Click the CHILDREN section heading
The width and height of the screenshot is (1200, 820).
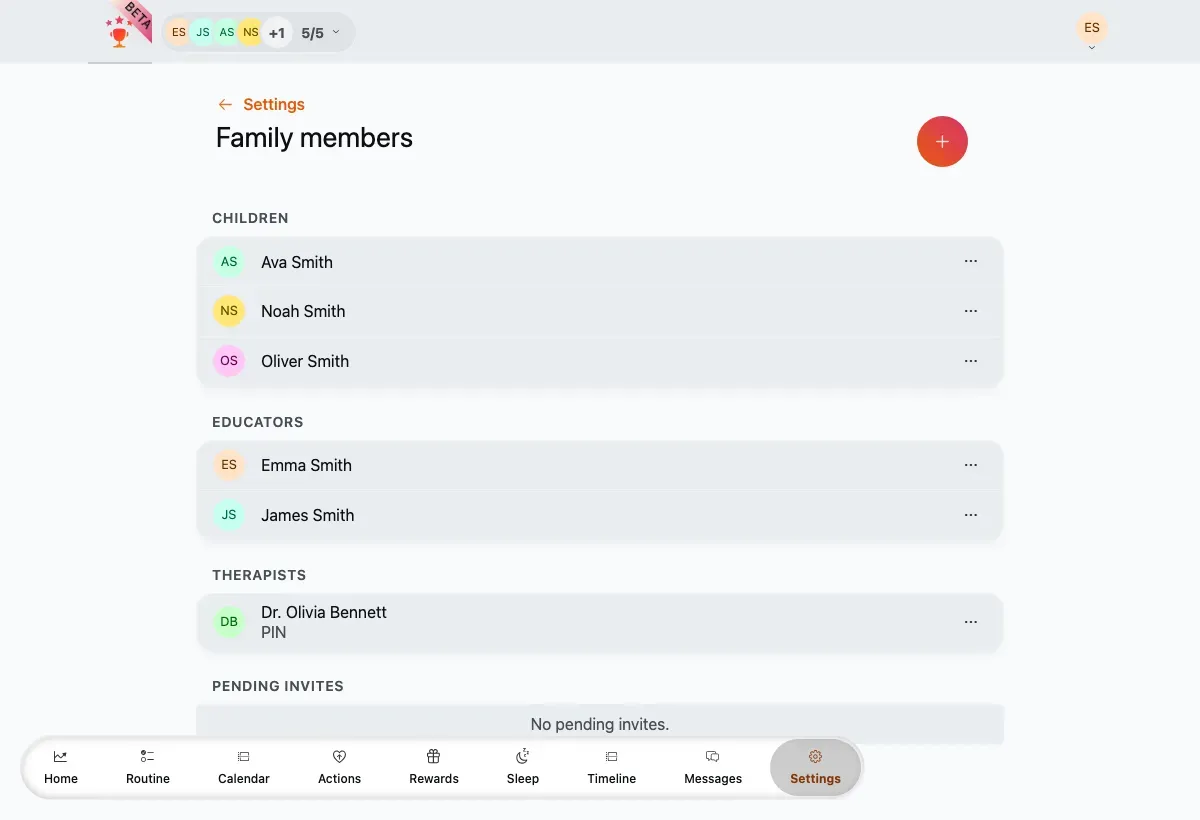coord(250,218)
